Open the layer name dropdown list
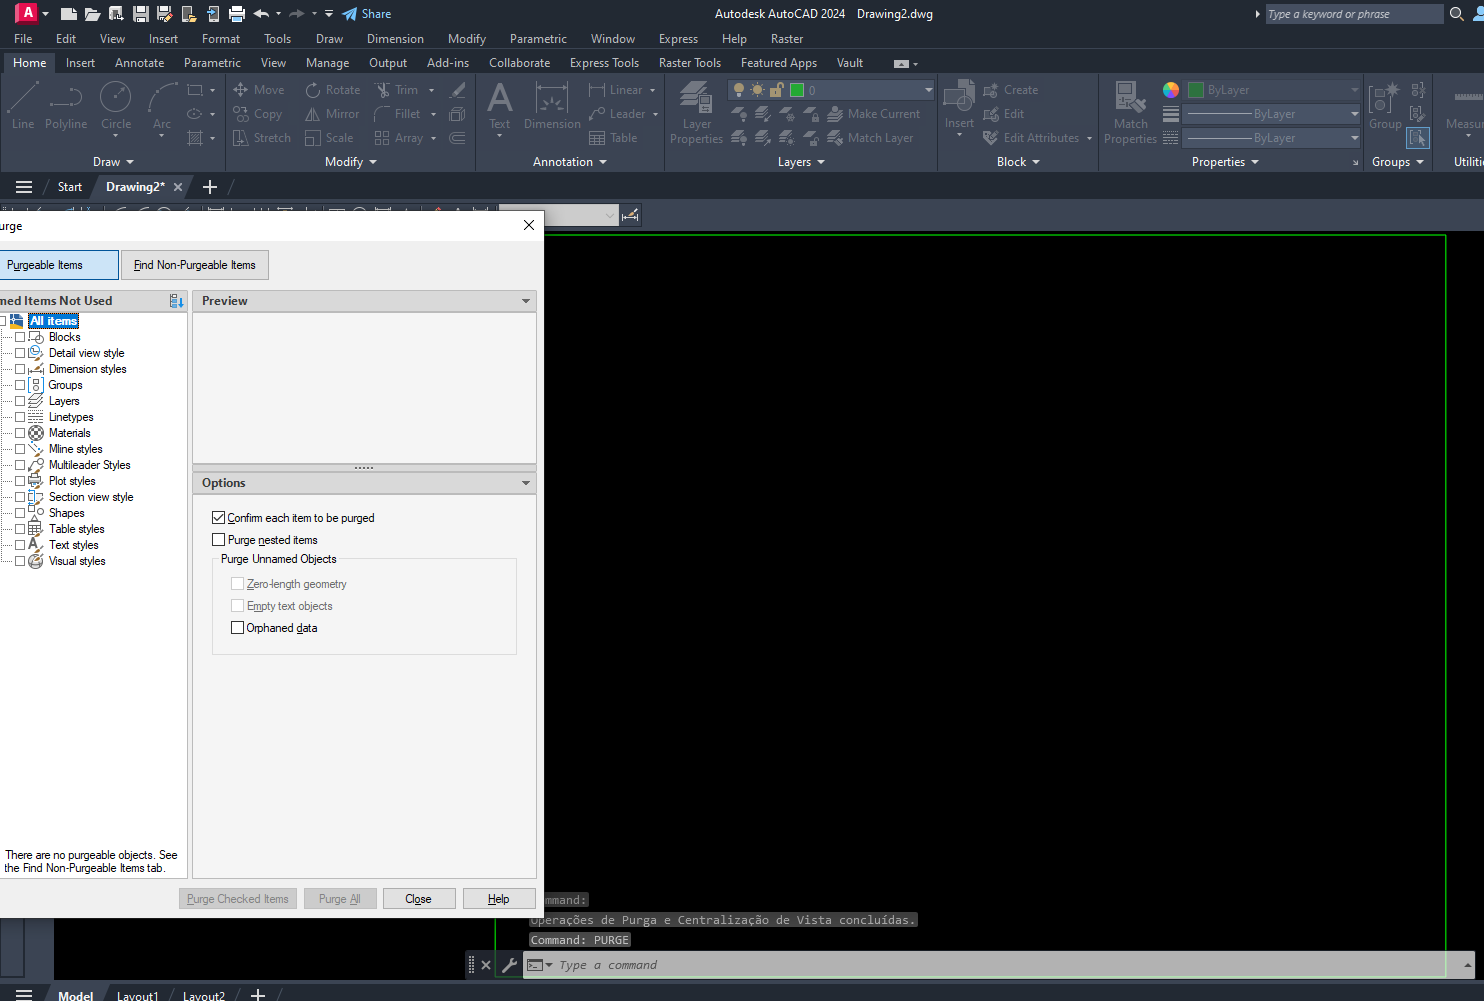This screenshot has width=1484, height=1001. [928, 90]
